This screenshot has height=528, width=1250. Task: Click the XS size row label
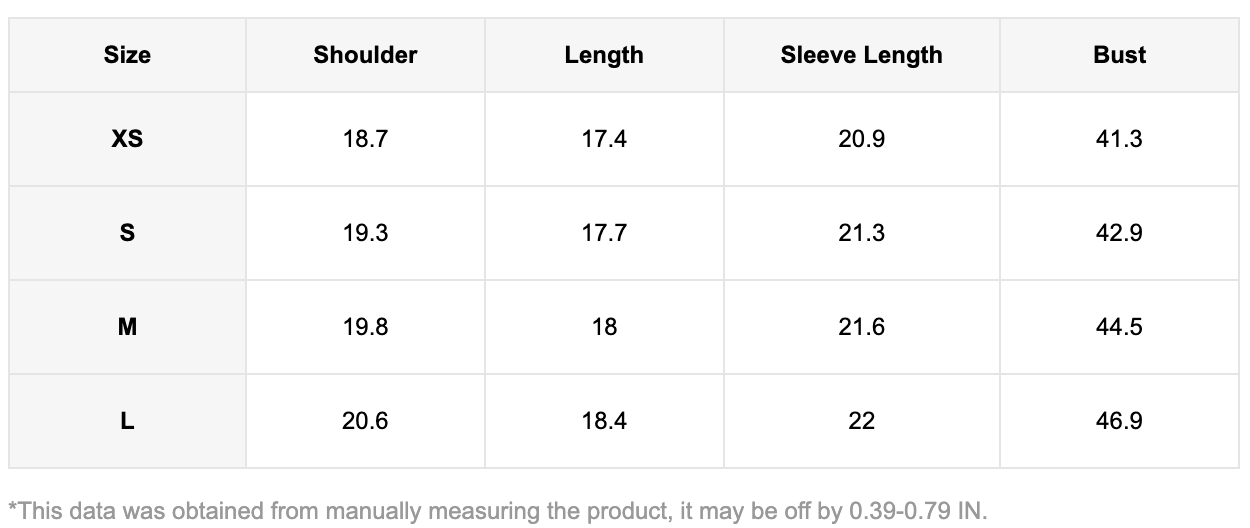[x=127, y=139]
